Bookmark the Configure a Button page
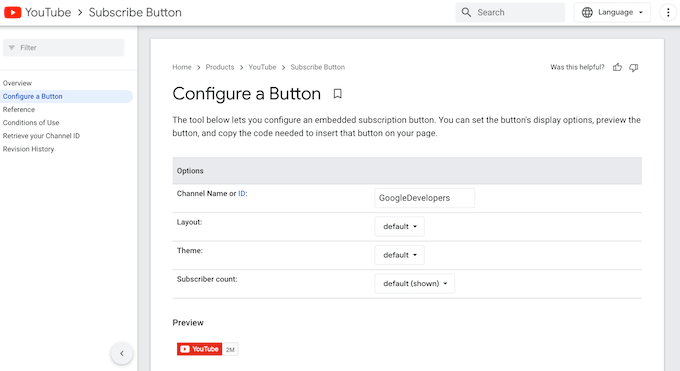 click(x=337, y=94)
